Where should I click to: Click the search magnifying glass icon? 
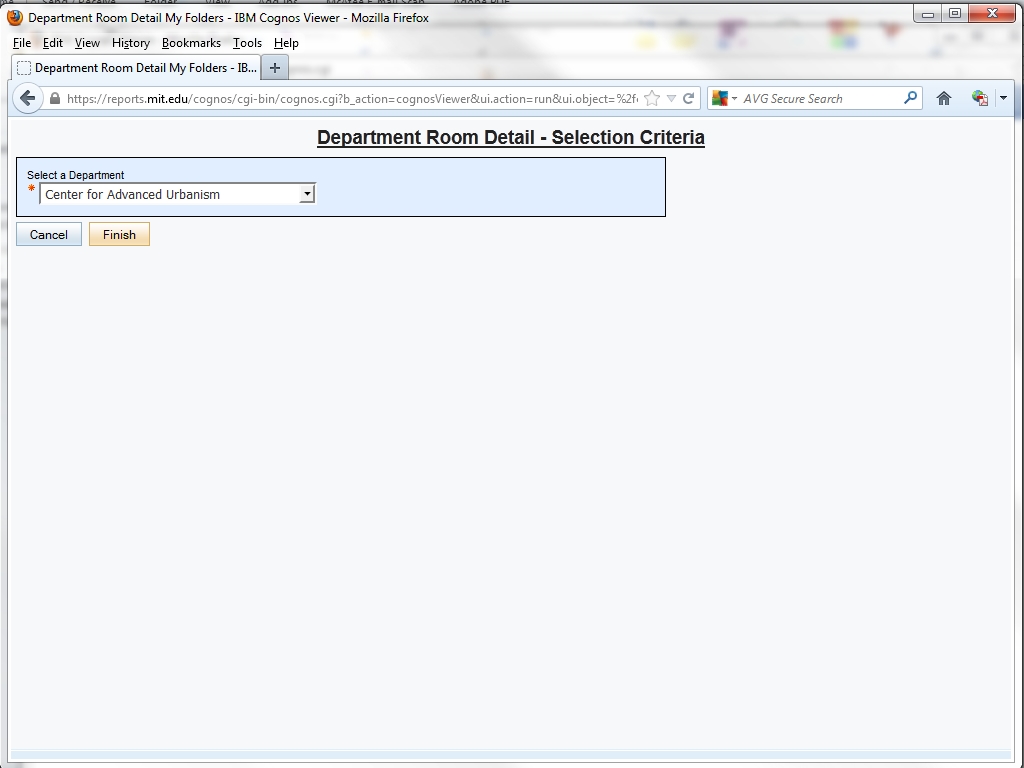coord(910,98)
